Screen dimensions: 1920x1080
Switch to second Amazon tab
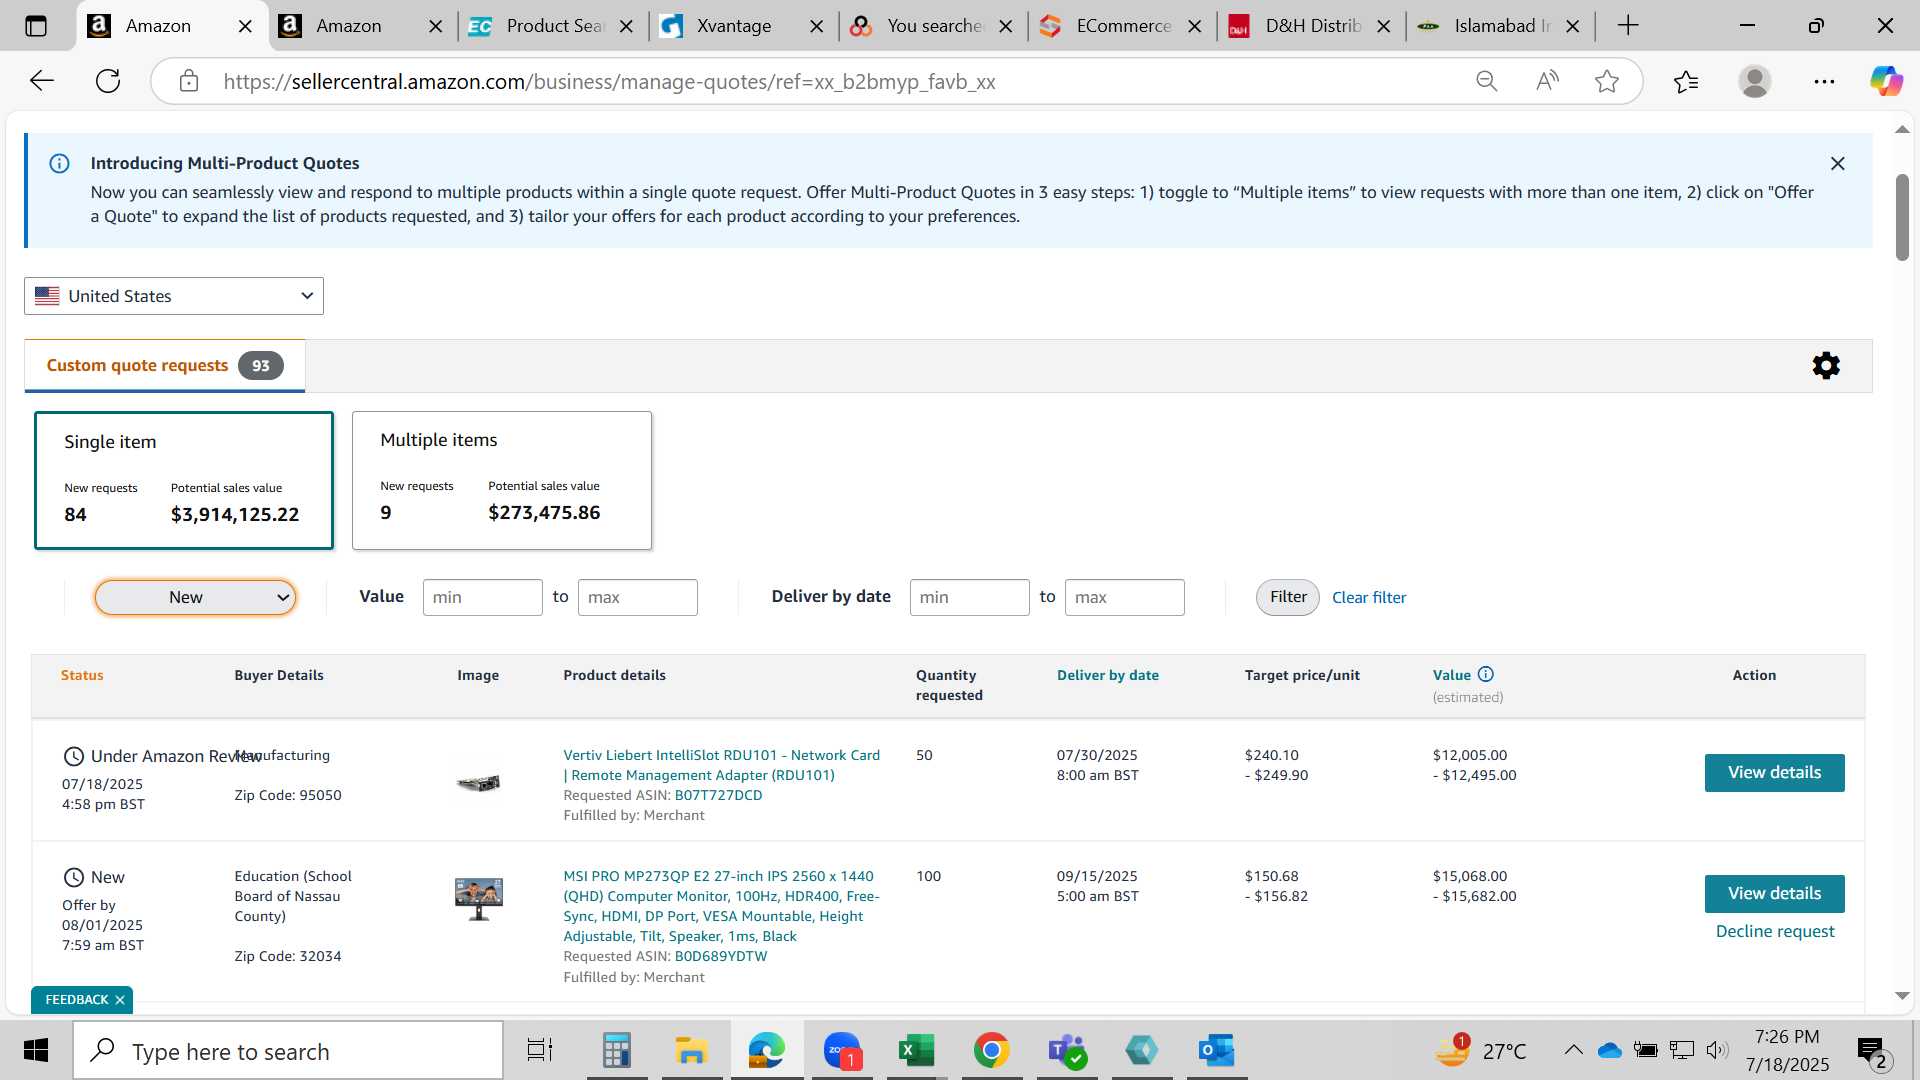click(349, 26)
